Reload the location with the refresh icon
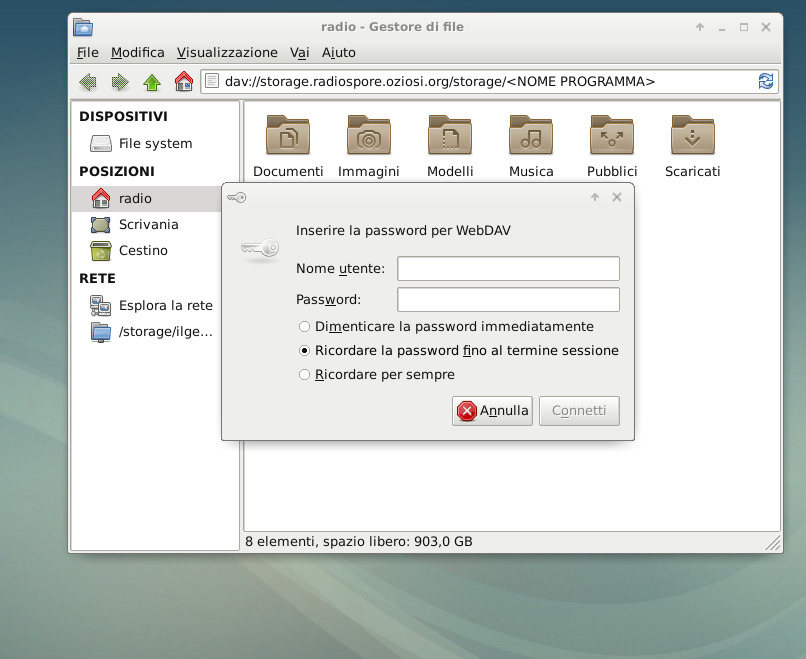Image resolution: width=806 pixels, height=659 pixels. pyautogui.click(x=766, y=81)
